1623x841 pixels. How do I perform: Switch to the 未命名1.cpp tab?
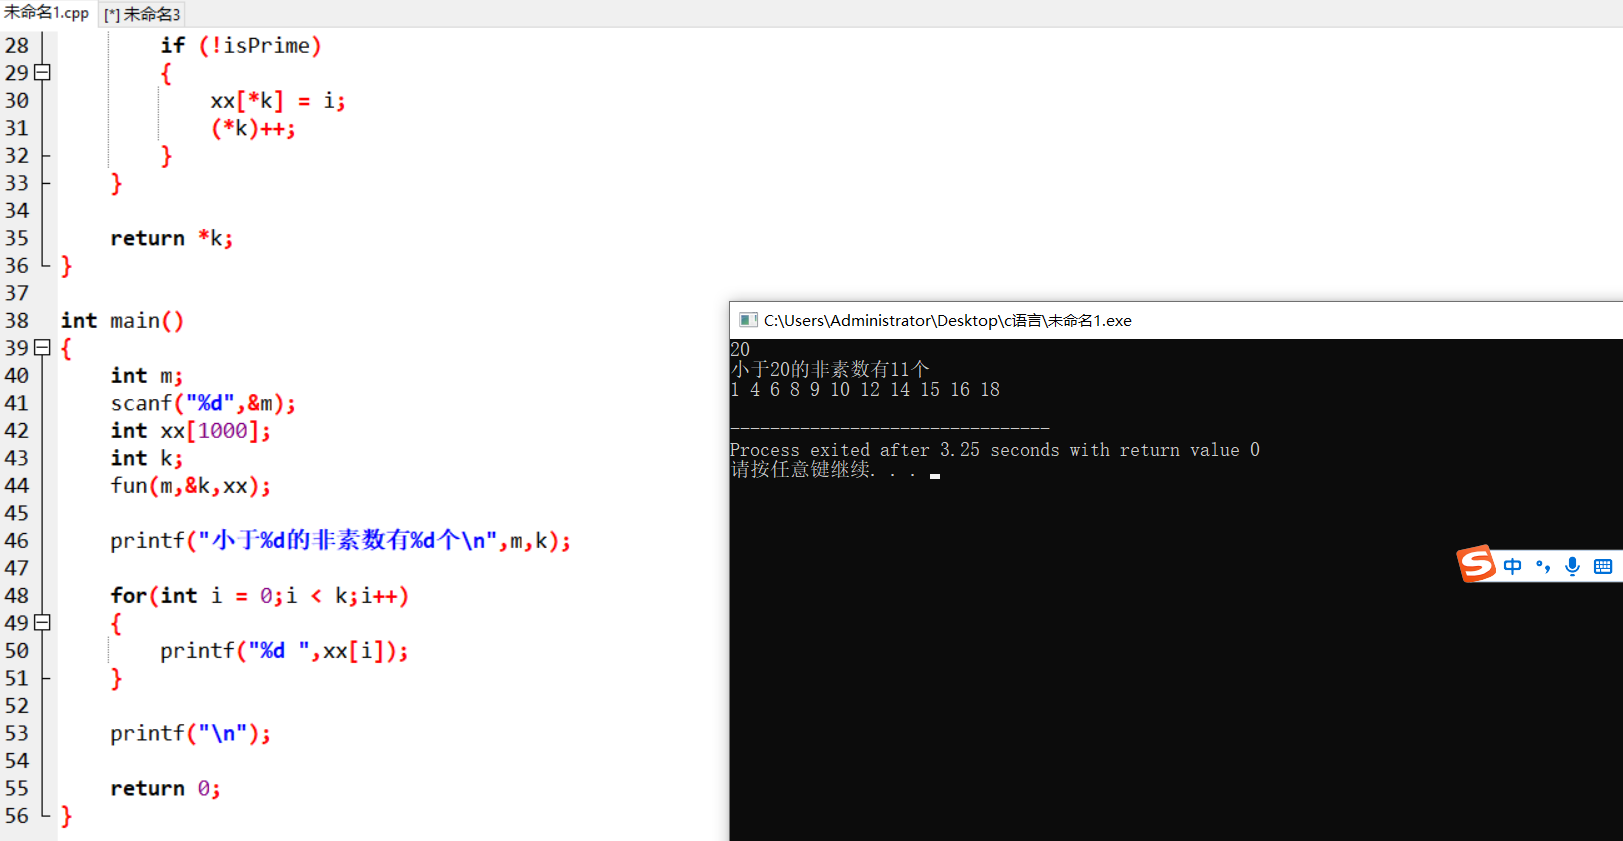point(46,13)
